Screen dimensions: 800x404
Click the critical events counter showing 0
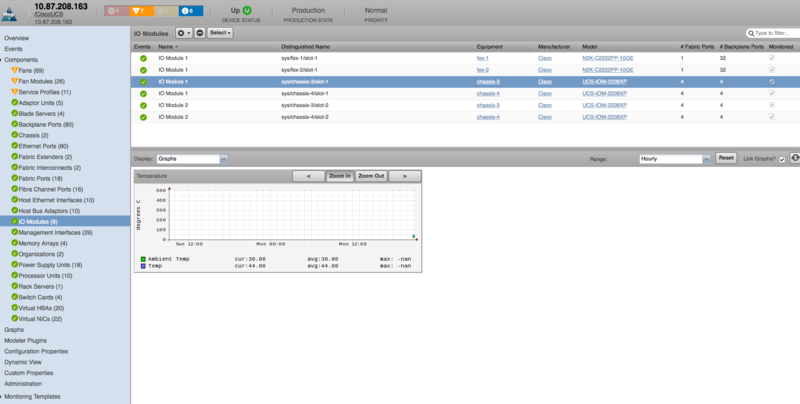click(116, 11)
